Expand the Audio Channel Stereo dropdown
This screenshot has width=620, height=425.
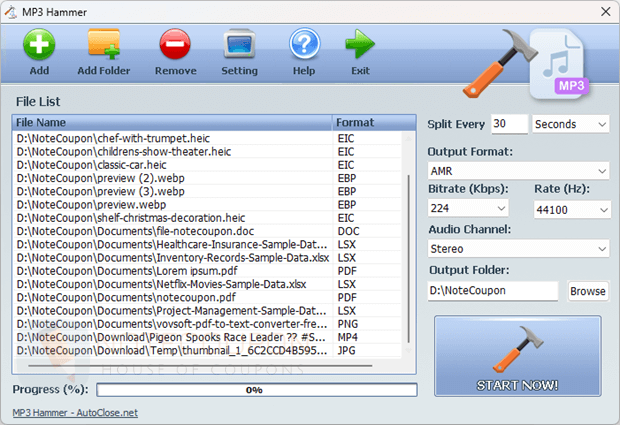click(518, 249)
